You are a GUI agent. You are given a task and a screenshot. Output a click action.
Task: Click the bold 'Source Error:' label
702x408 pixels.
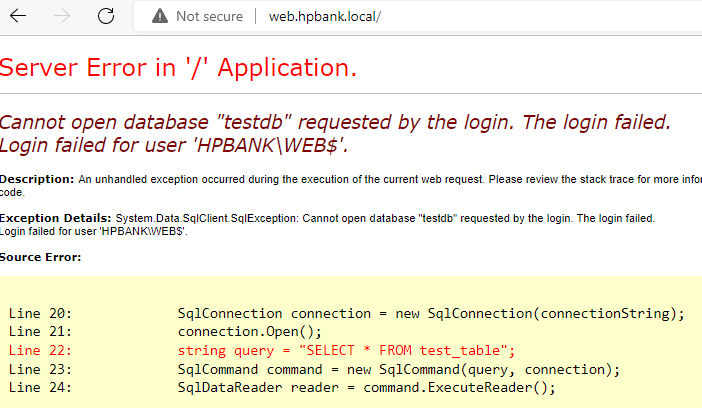[41, 257]
